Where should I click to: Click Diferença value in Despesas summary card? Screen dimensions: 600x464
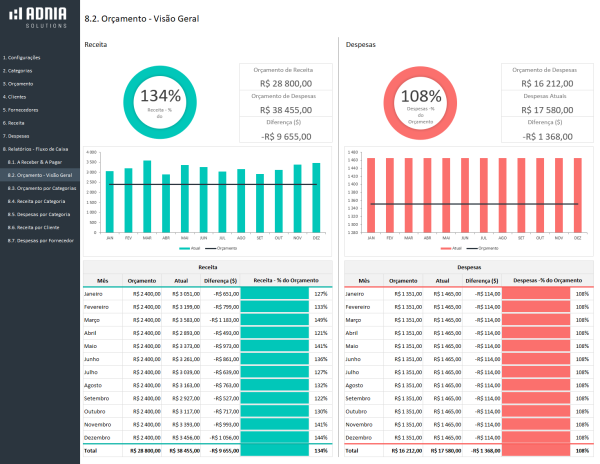tap(542, 136)
